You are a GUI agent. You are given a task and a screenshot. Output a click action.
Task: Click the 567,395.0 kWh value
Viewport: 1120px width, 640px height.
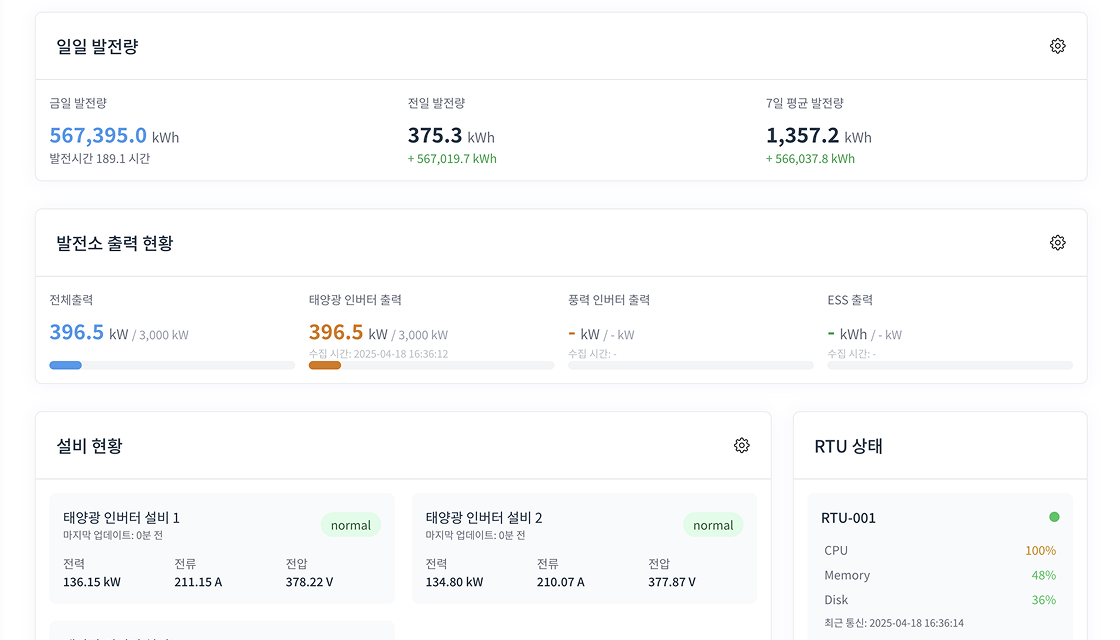114,135
